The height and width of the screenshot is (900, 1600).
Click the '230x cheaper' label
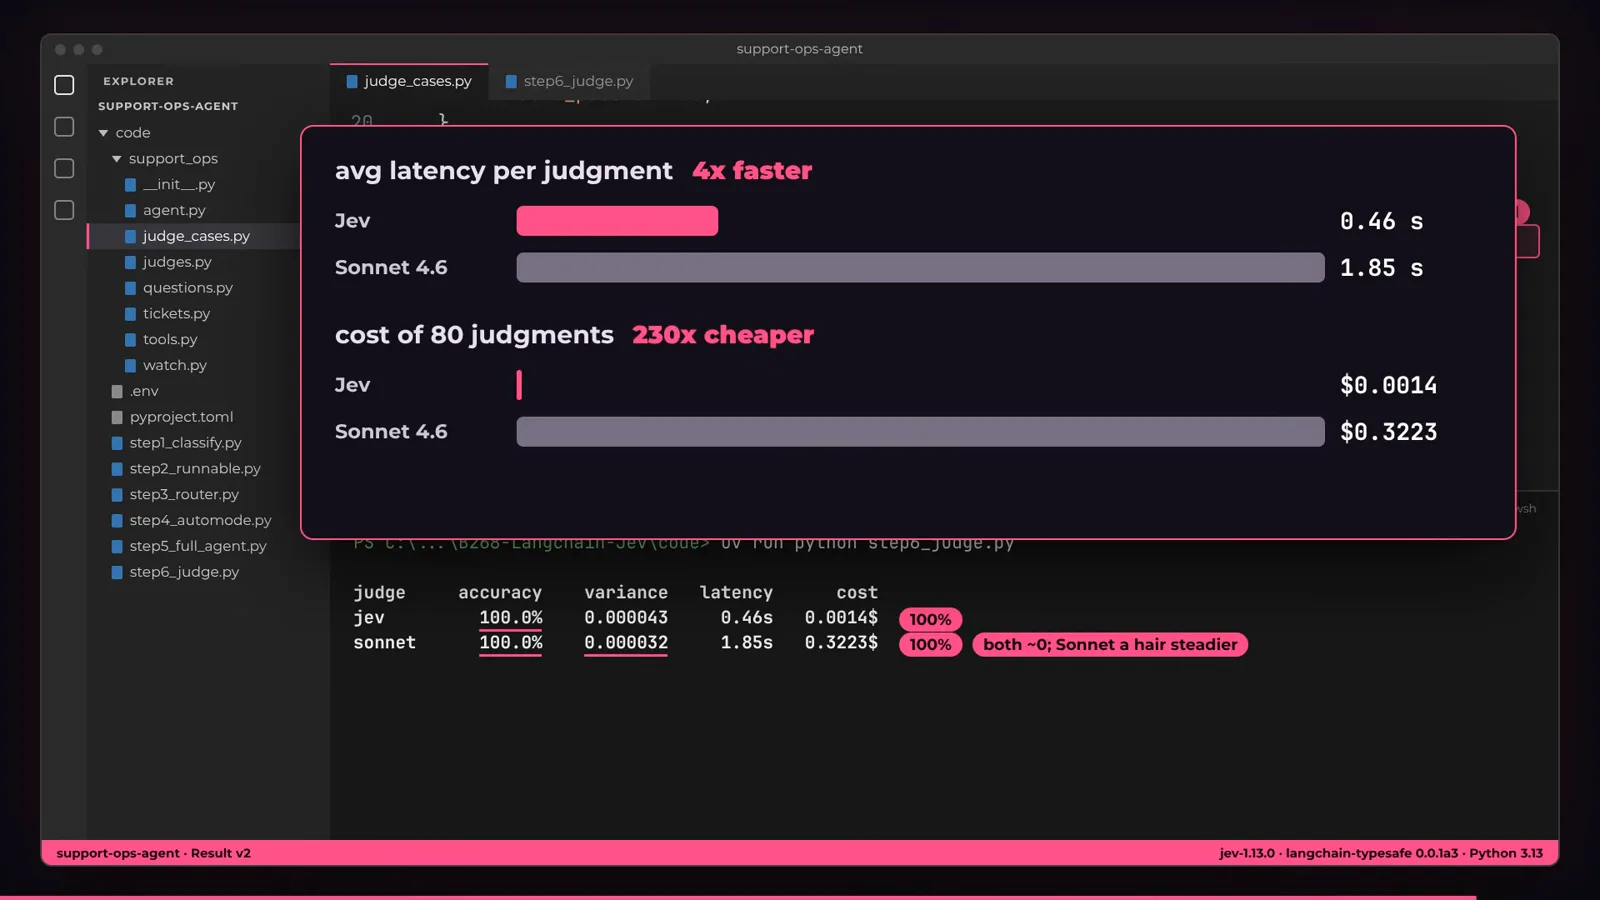tap(723, 335)
